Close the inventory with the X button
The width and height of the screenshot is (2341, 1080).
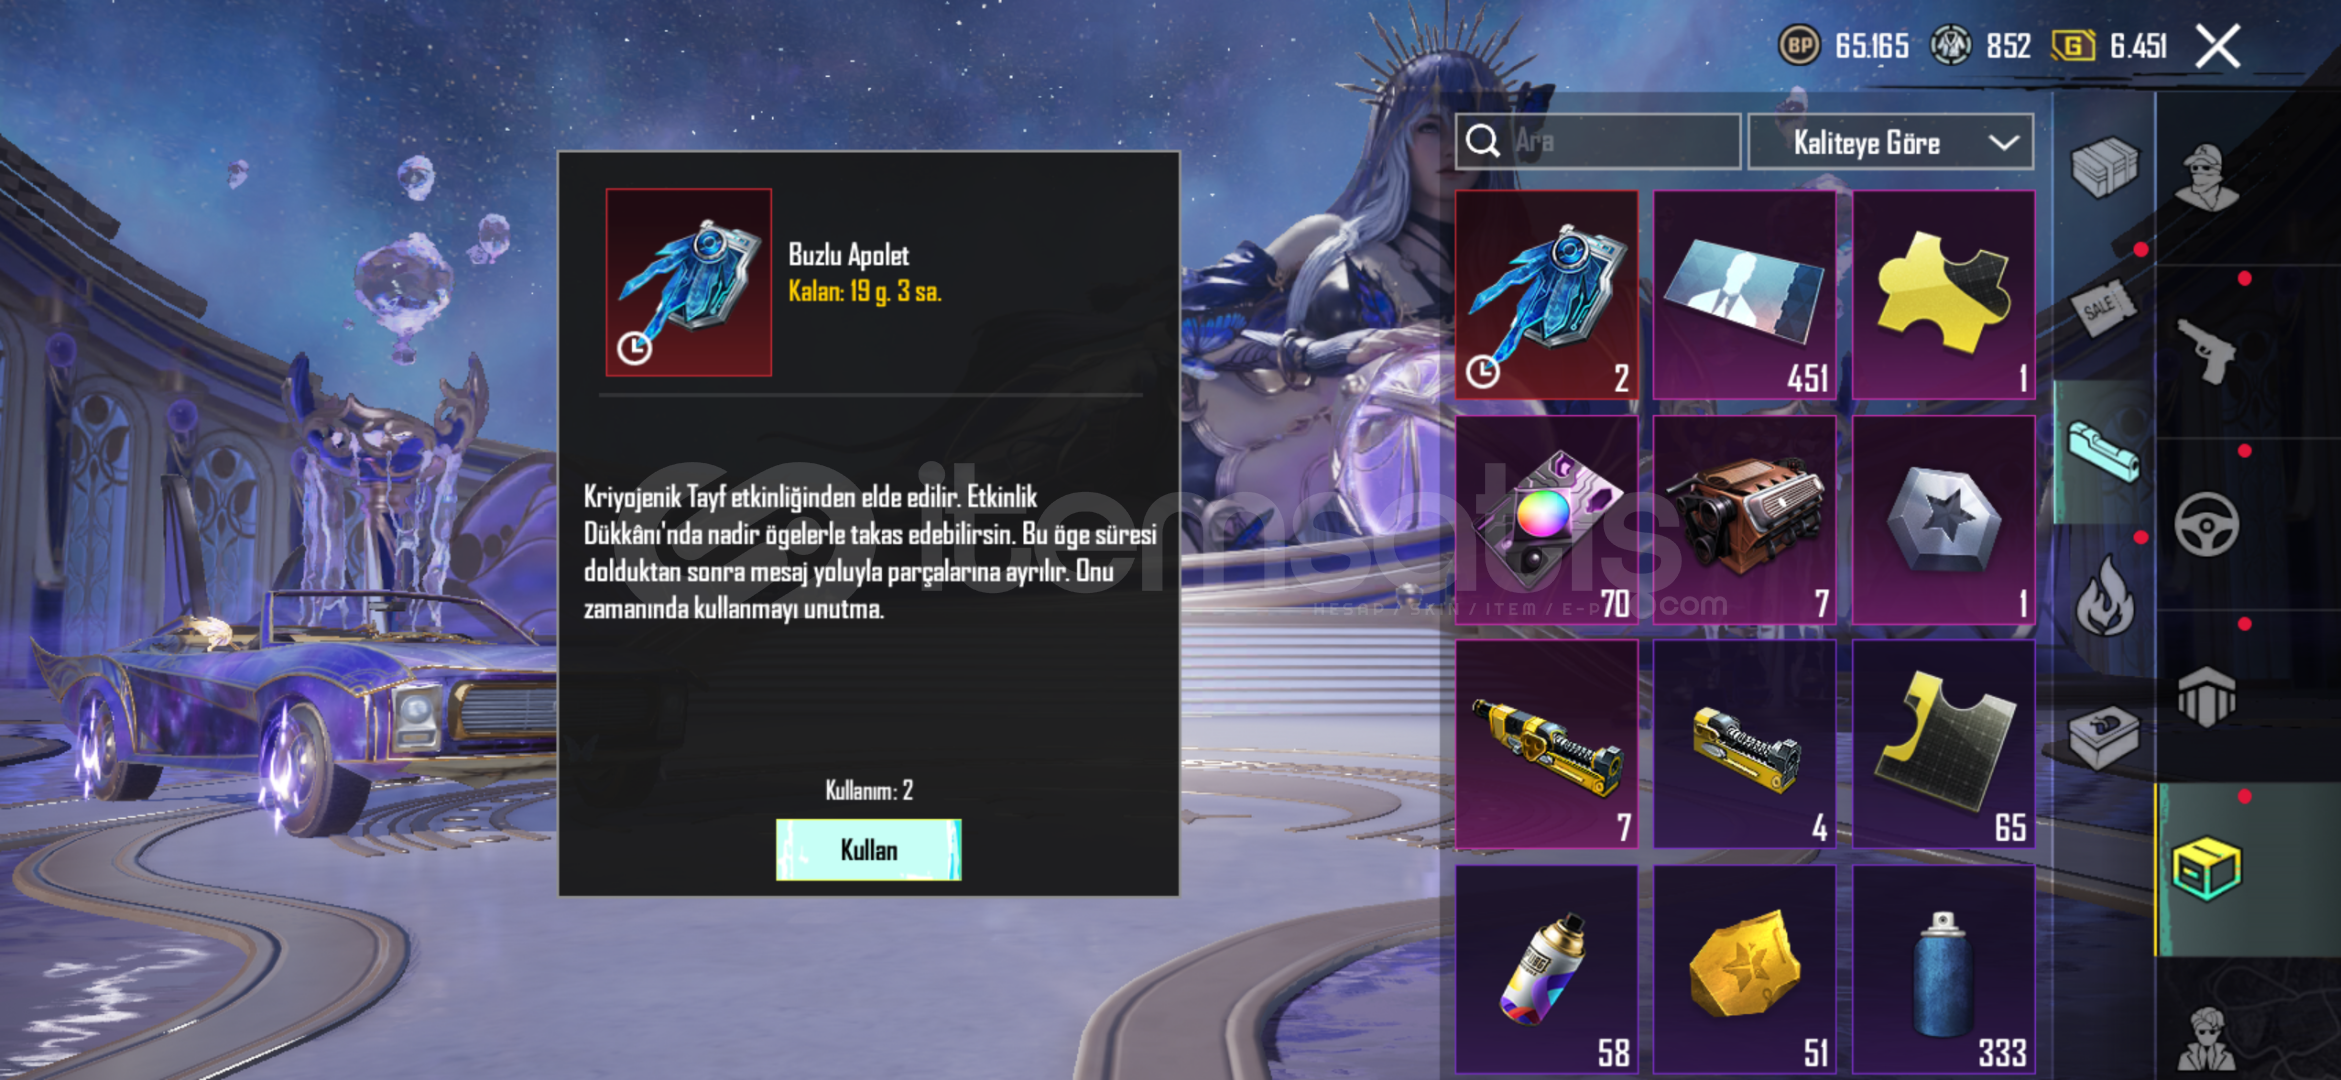tap(2217, 46)
